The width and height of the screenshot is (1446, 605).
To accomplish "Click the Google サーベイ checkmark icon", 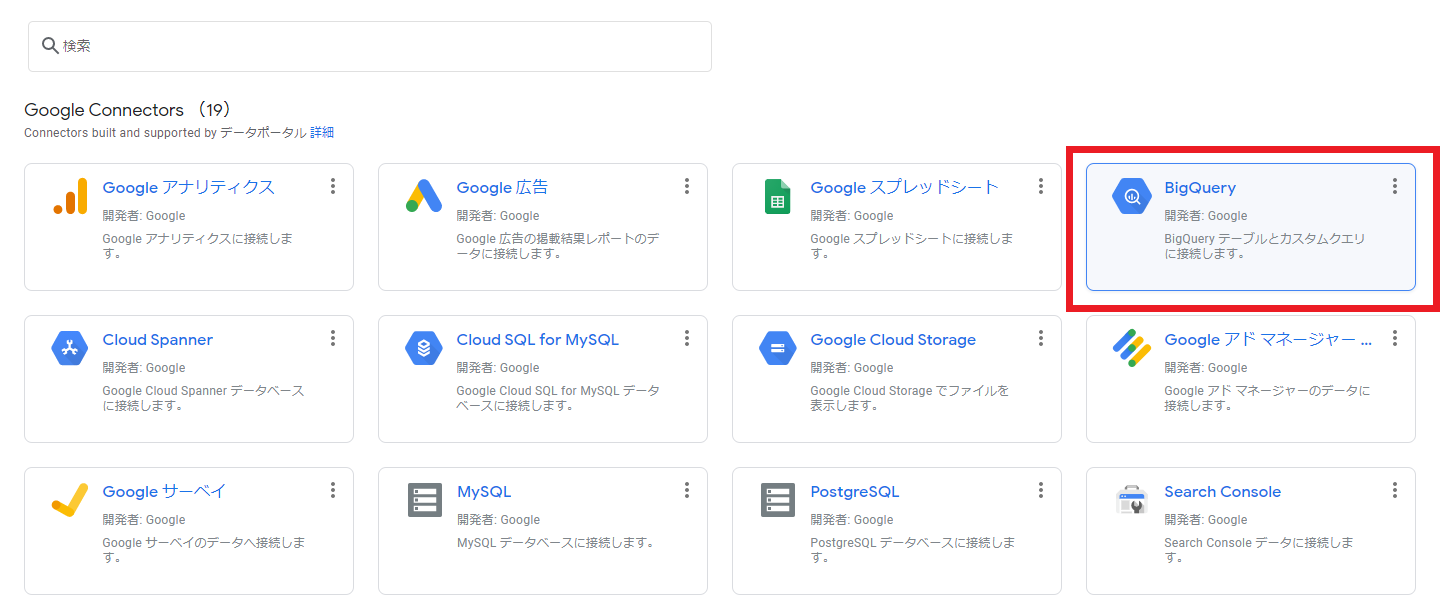I will tap(70, 500).
